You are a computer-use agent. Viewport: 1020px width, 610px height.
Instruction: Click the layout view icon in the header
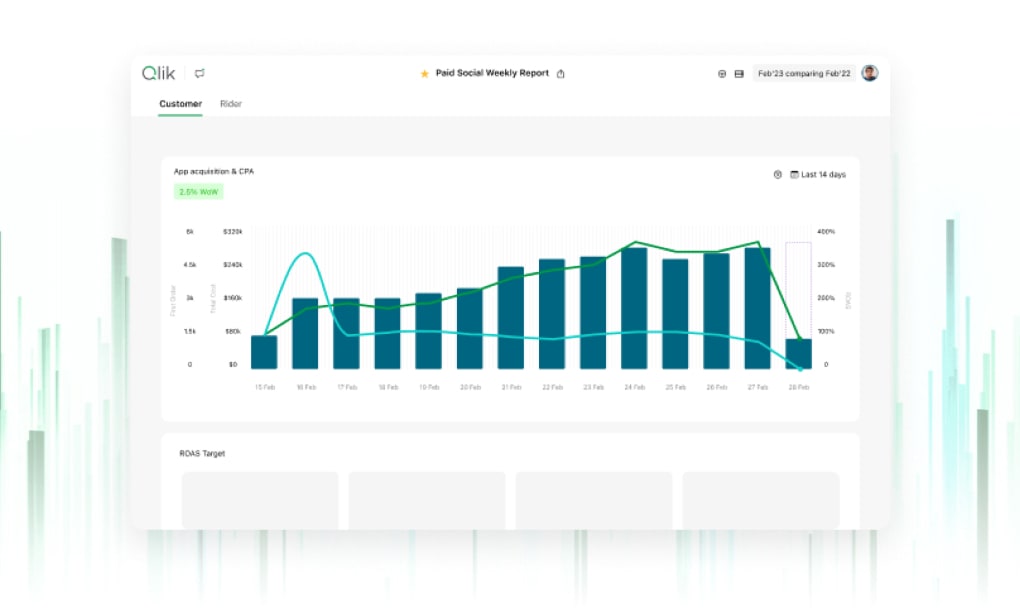pos(739,74)
